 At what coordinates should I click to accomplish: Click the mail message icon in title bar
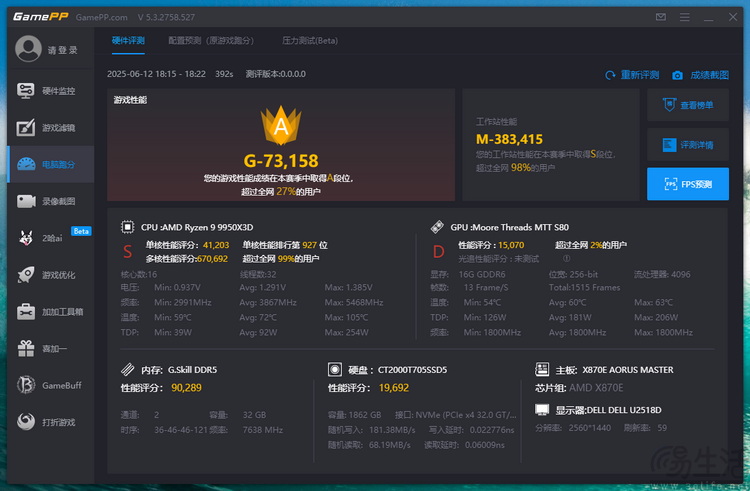pos(661,17)
